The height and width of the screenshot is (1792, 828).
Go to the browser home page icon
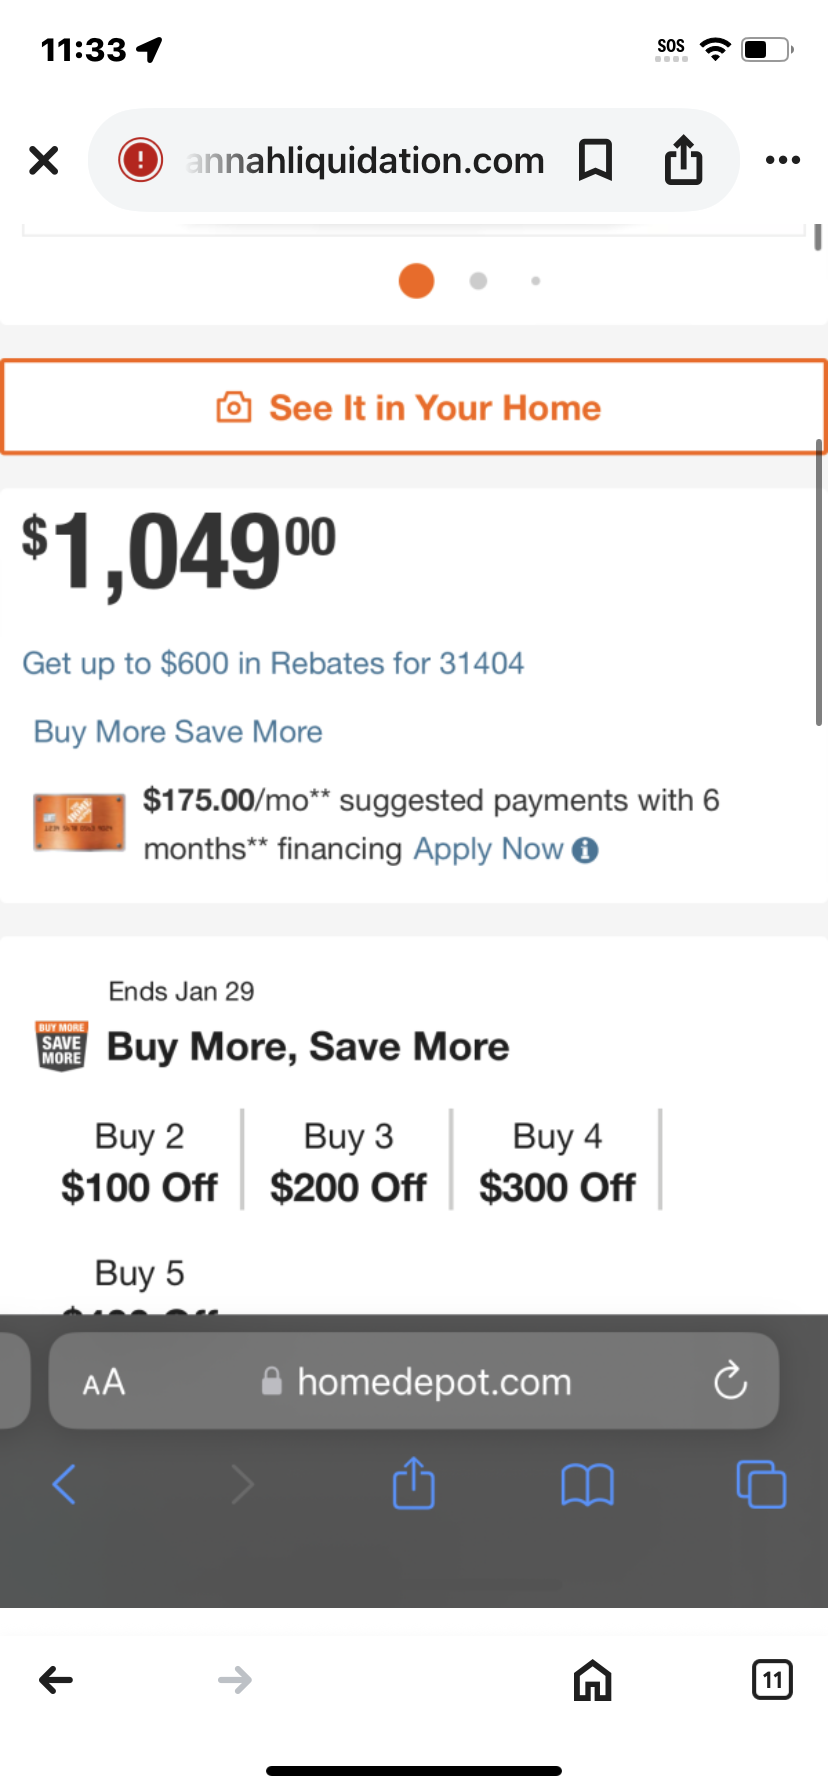(x=592, y=1680)
